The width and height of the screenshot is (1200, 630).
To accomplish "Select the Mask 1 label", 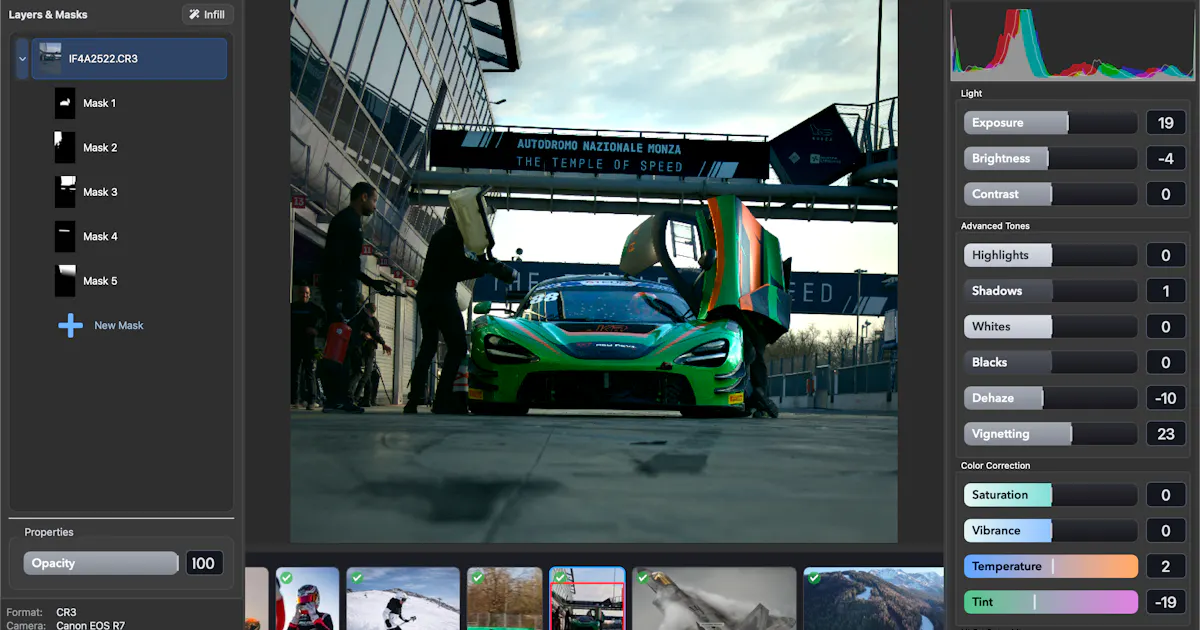I will (99, 103).
